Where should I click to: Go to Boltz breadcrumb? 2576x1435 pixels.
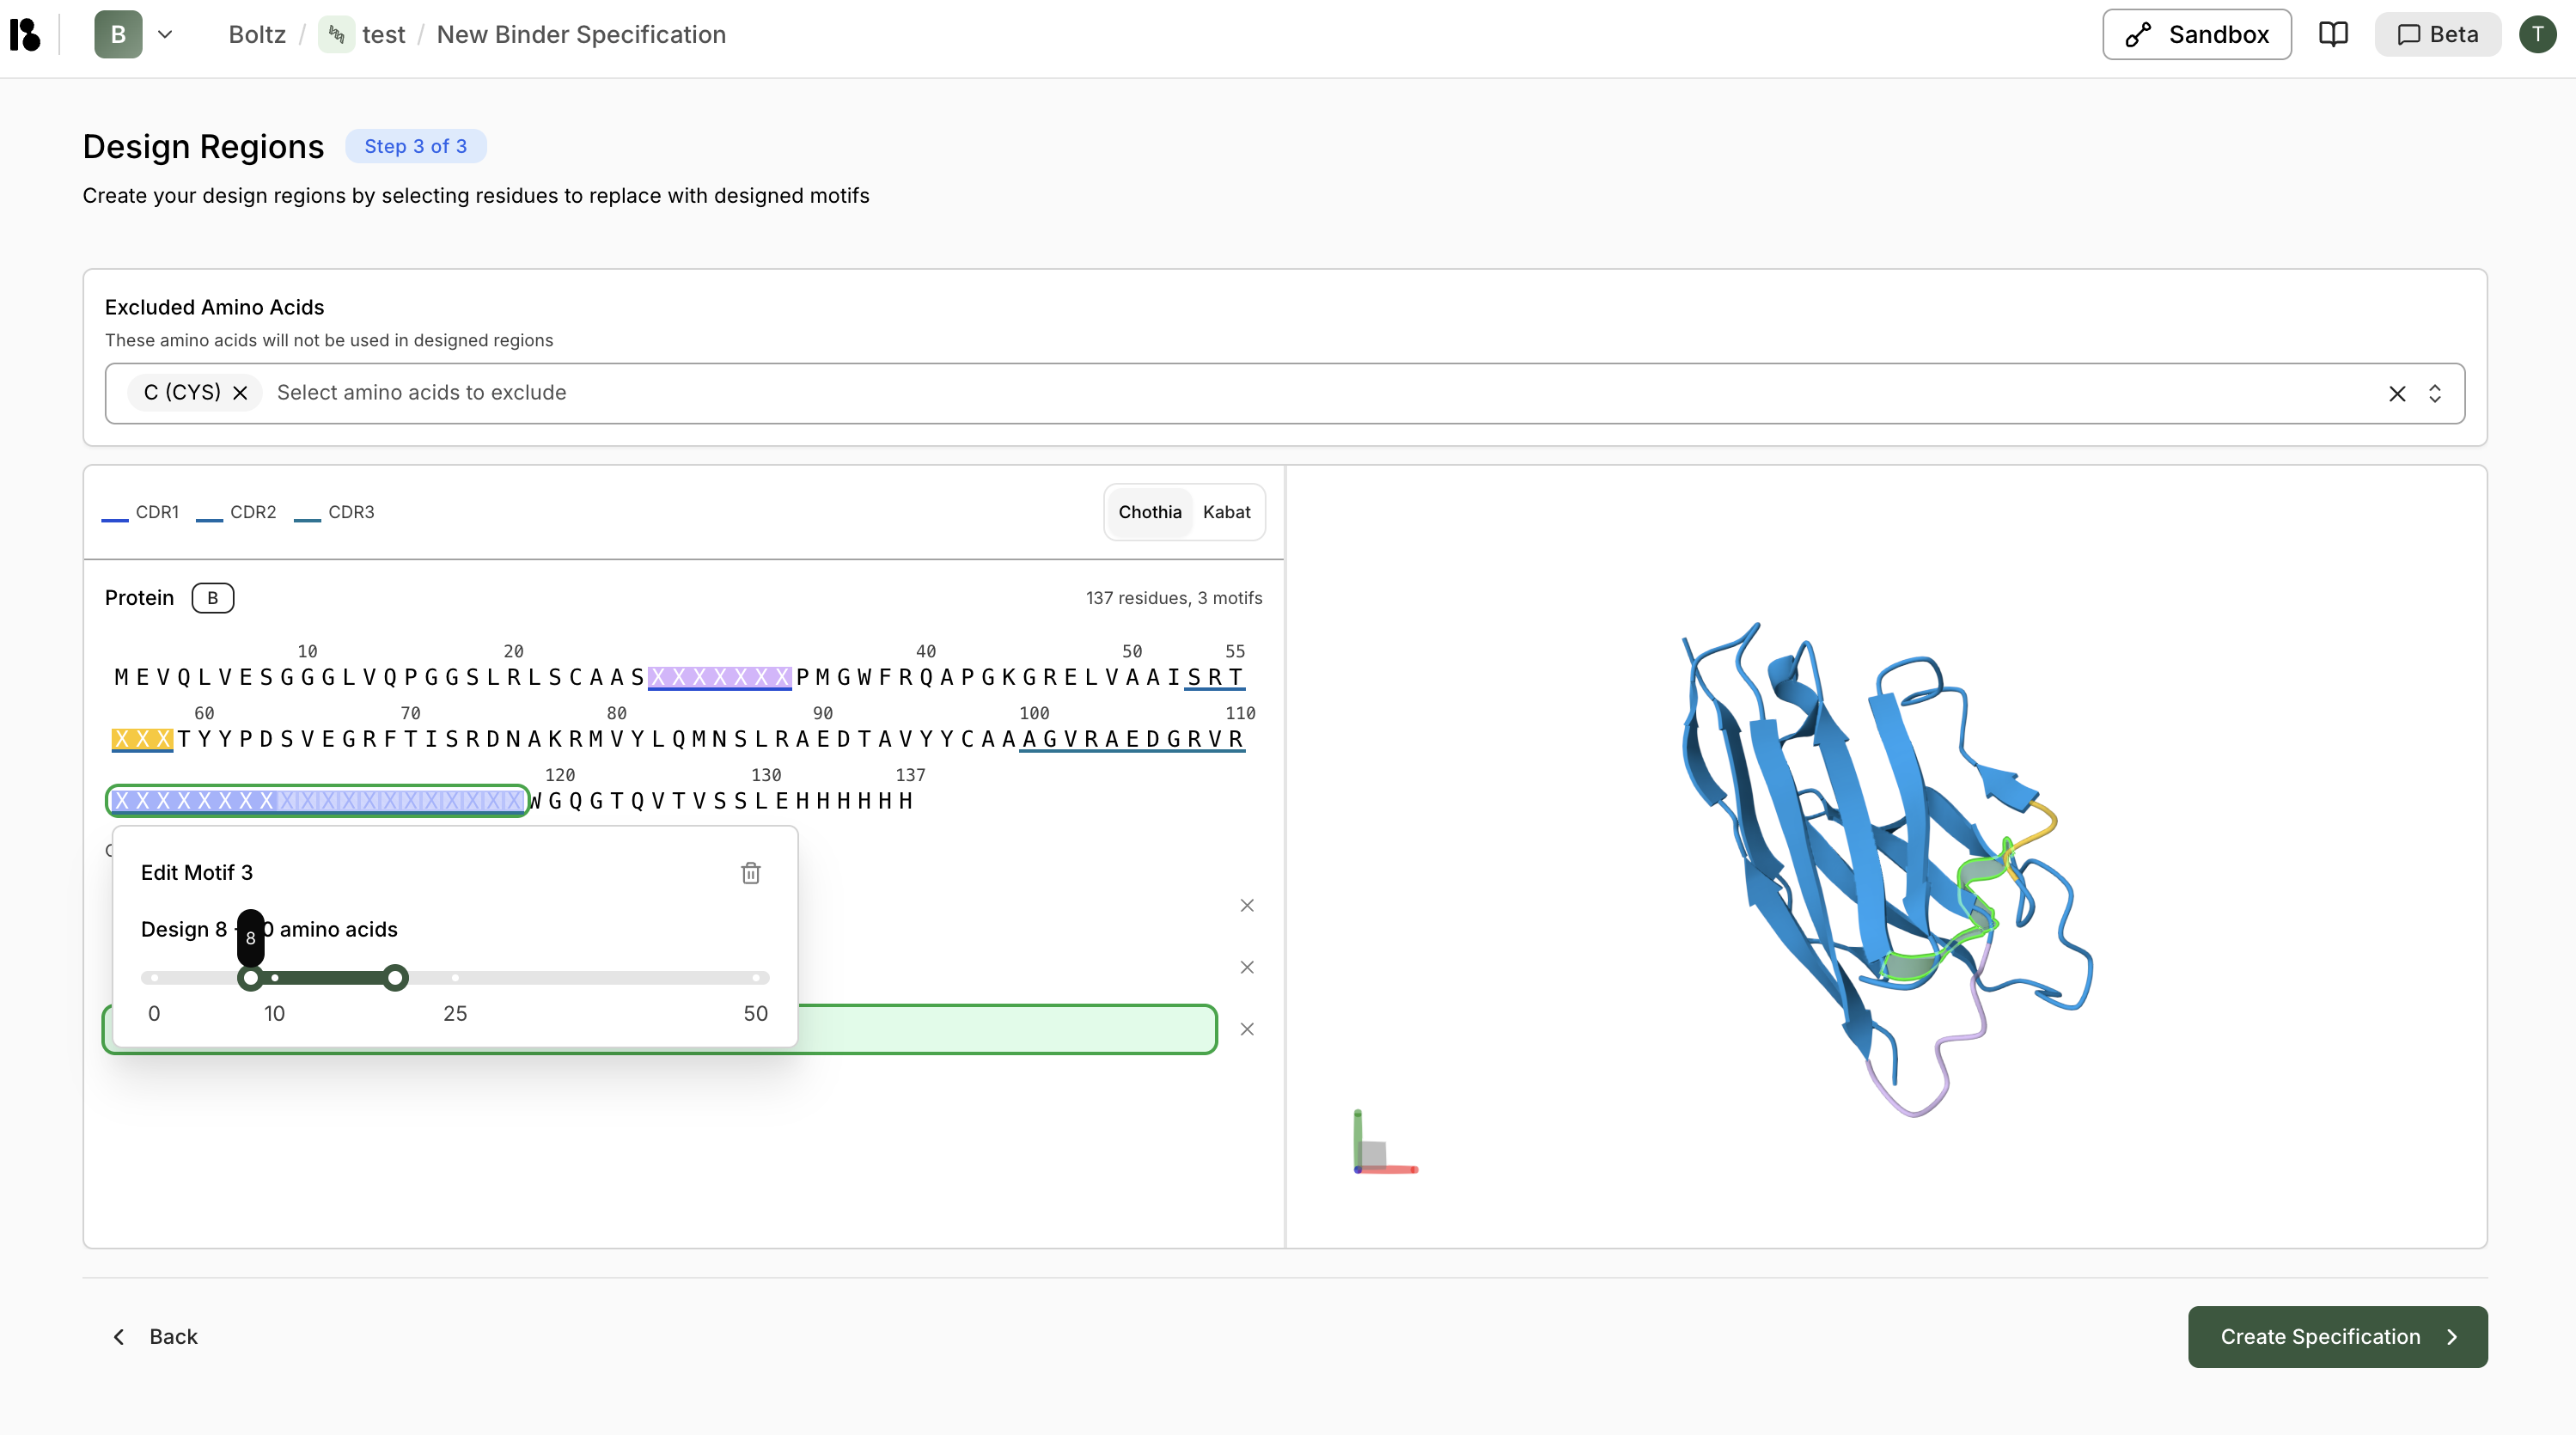pyautogui.click(x=256, y=34)
